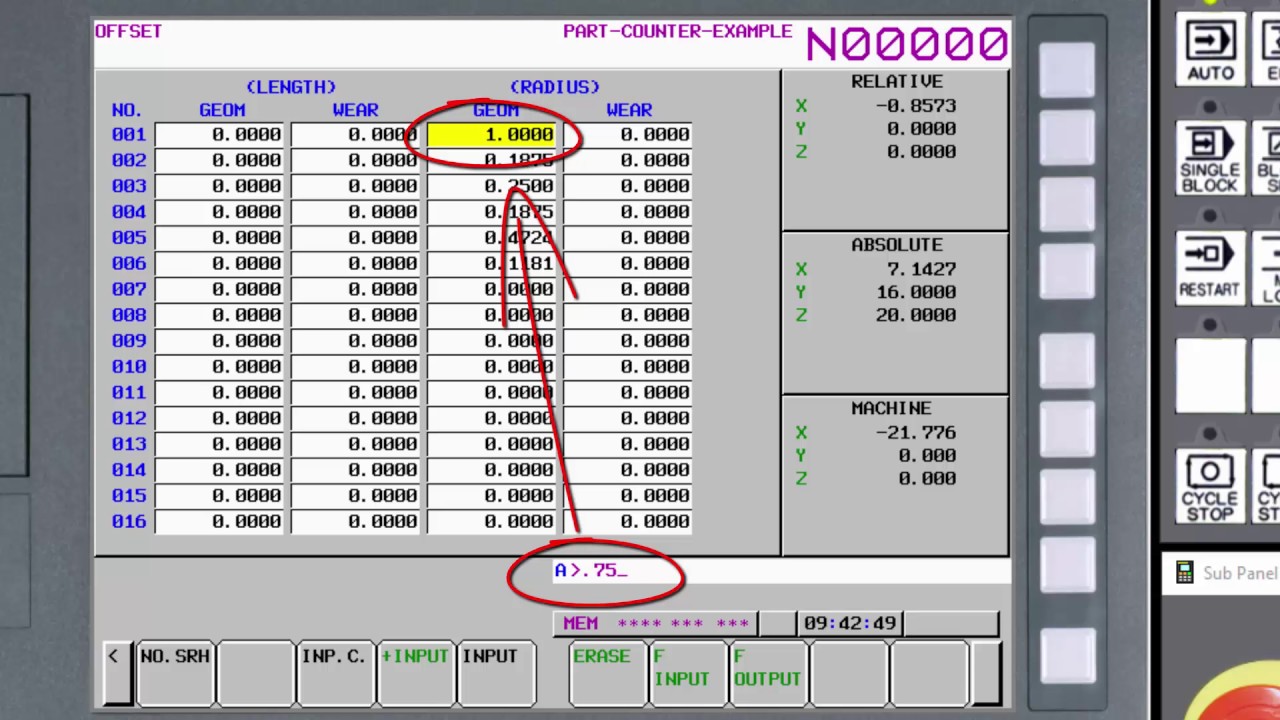
Task: Click the NO. column header
Action: click(x=127, y=110)
